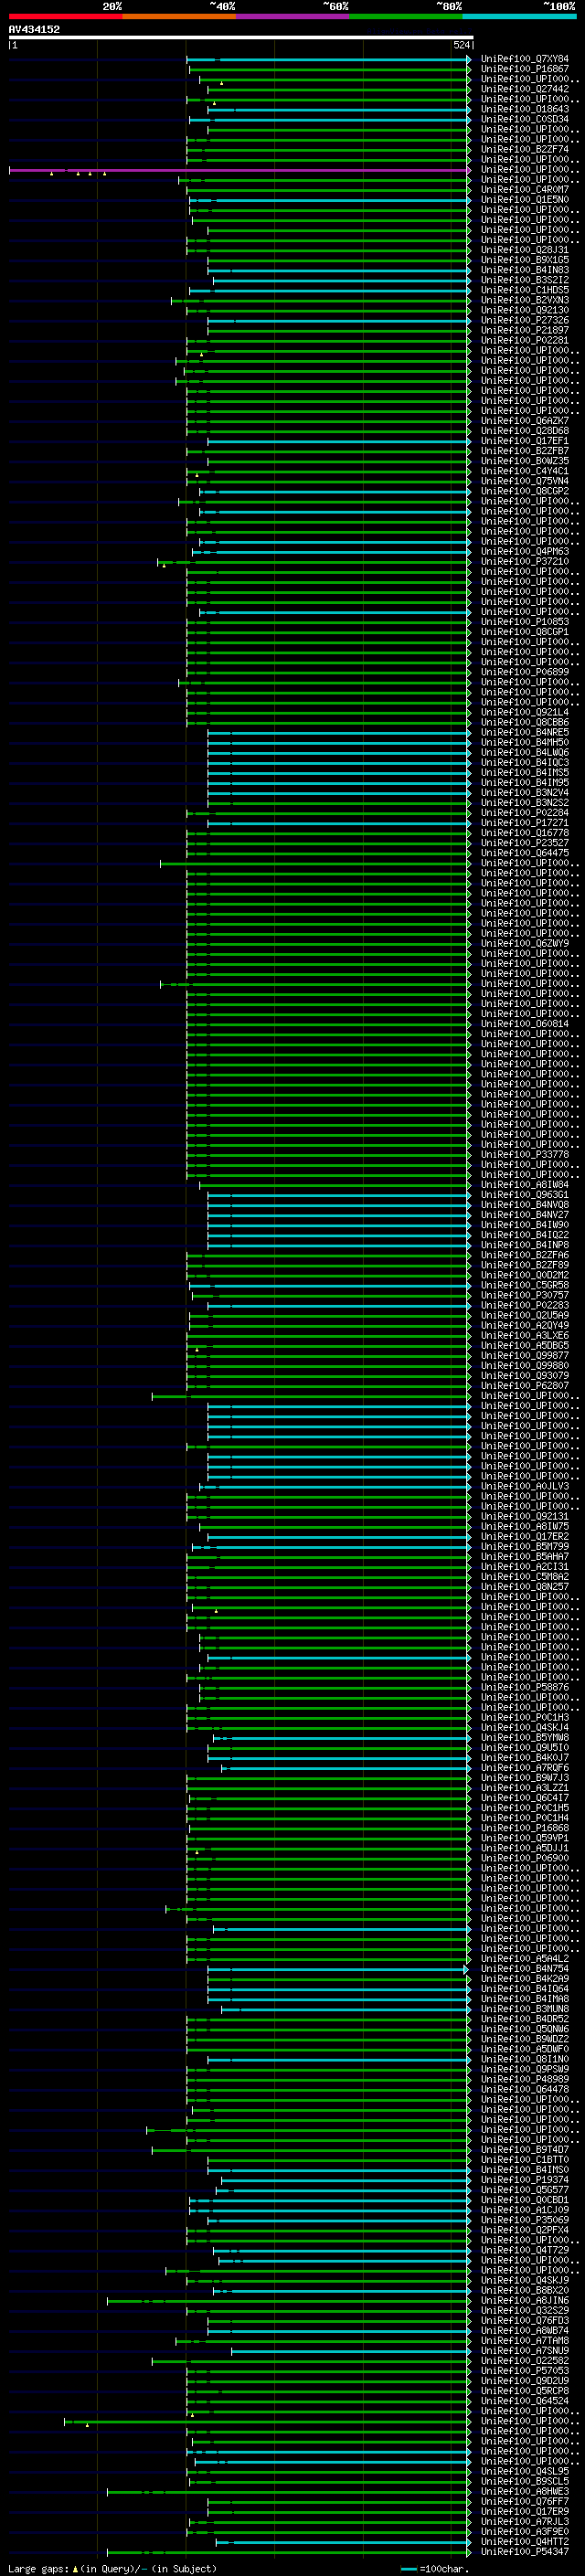Select hit label UniRef100_P62807
The image size is (585, 2576).
[x=525, y=1386]
